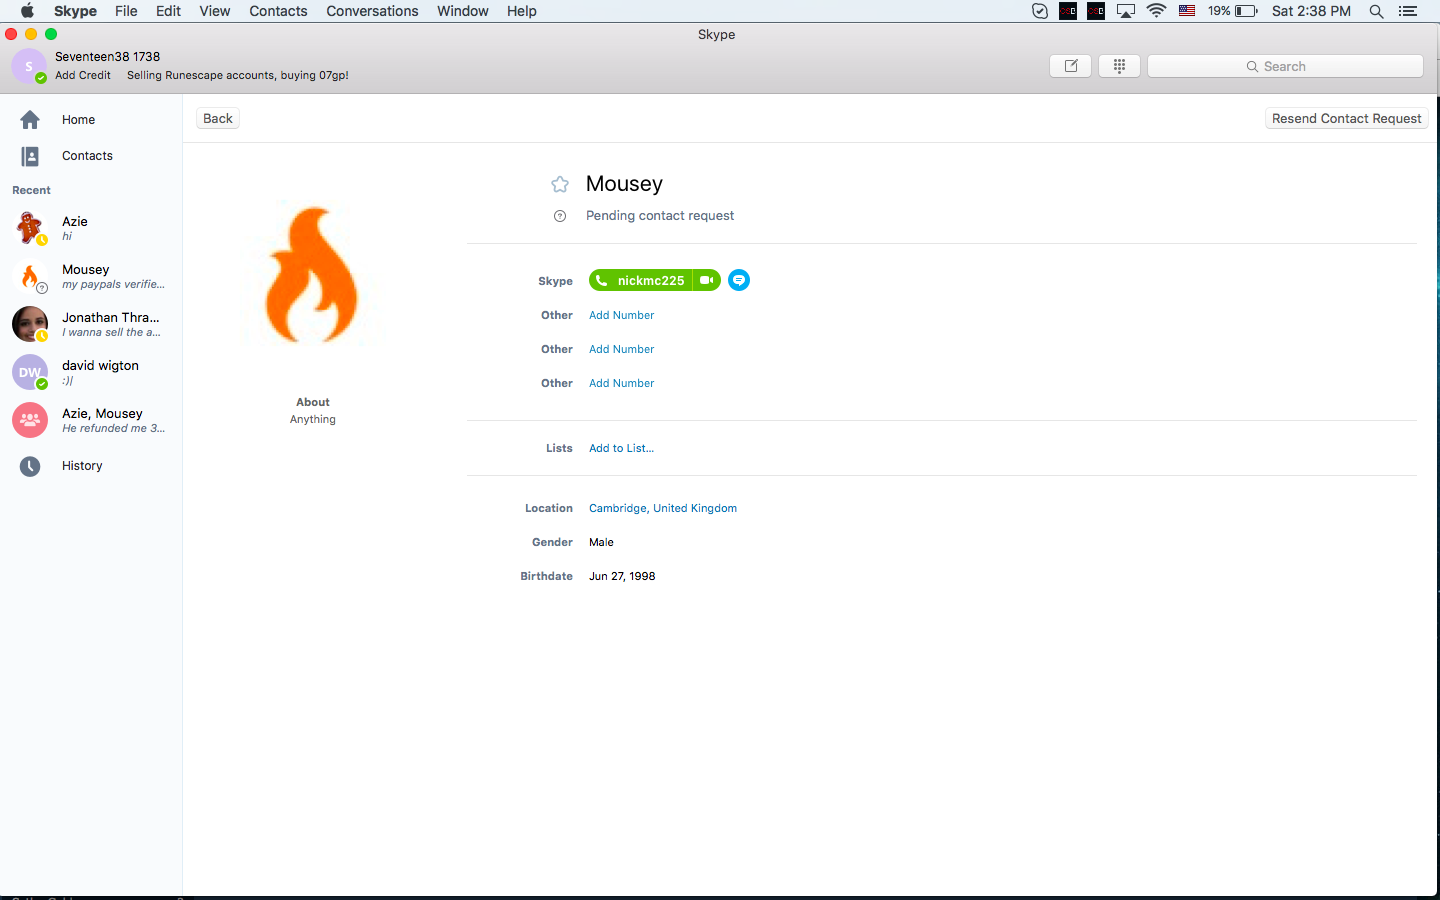Open the Contacts menu in menu bar
This screenshot has width=1440, height=900.
click(278, 11)
